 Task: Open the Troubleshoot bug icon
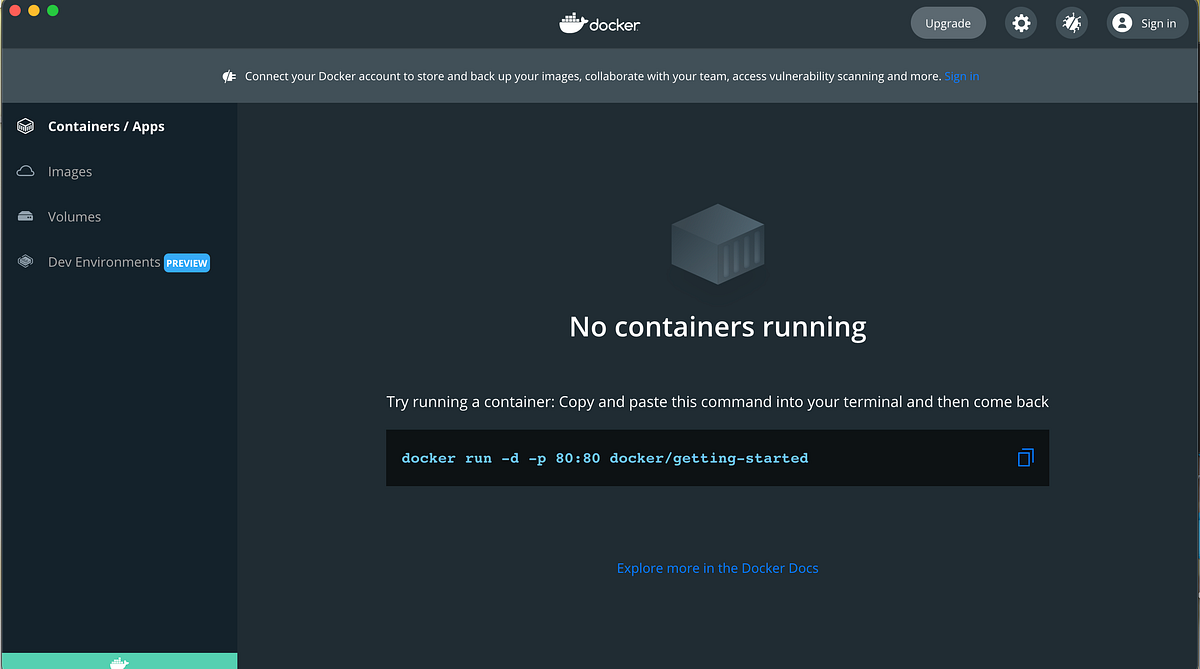pos(1071,22)
